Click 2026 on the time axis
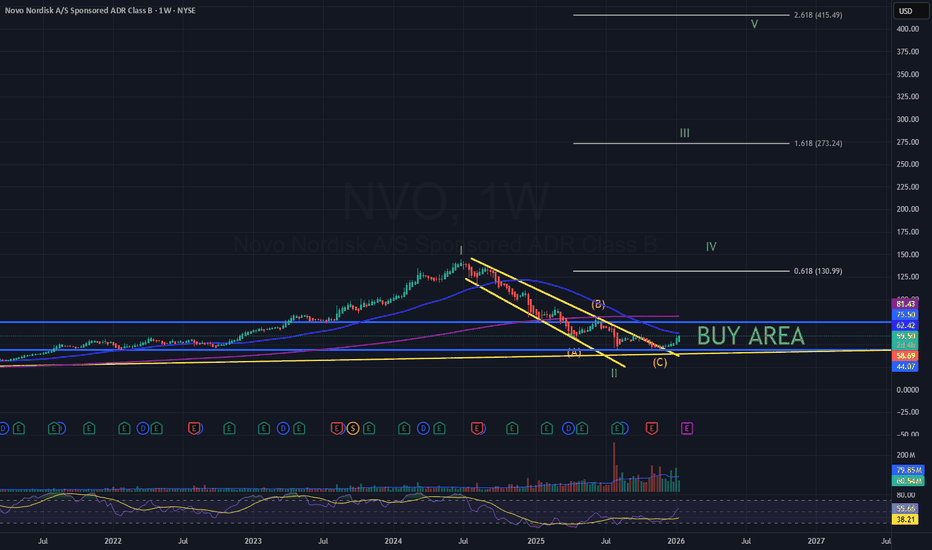 point(676,541)
